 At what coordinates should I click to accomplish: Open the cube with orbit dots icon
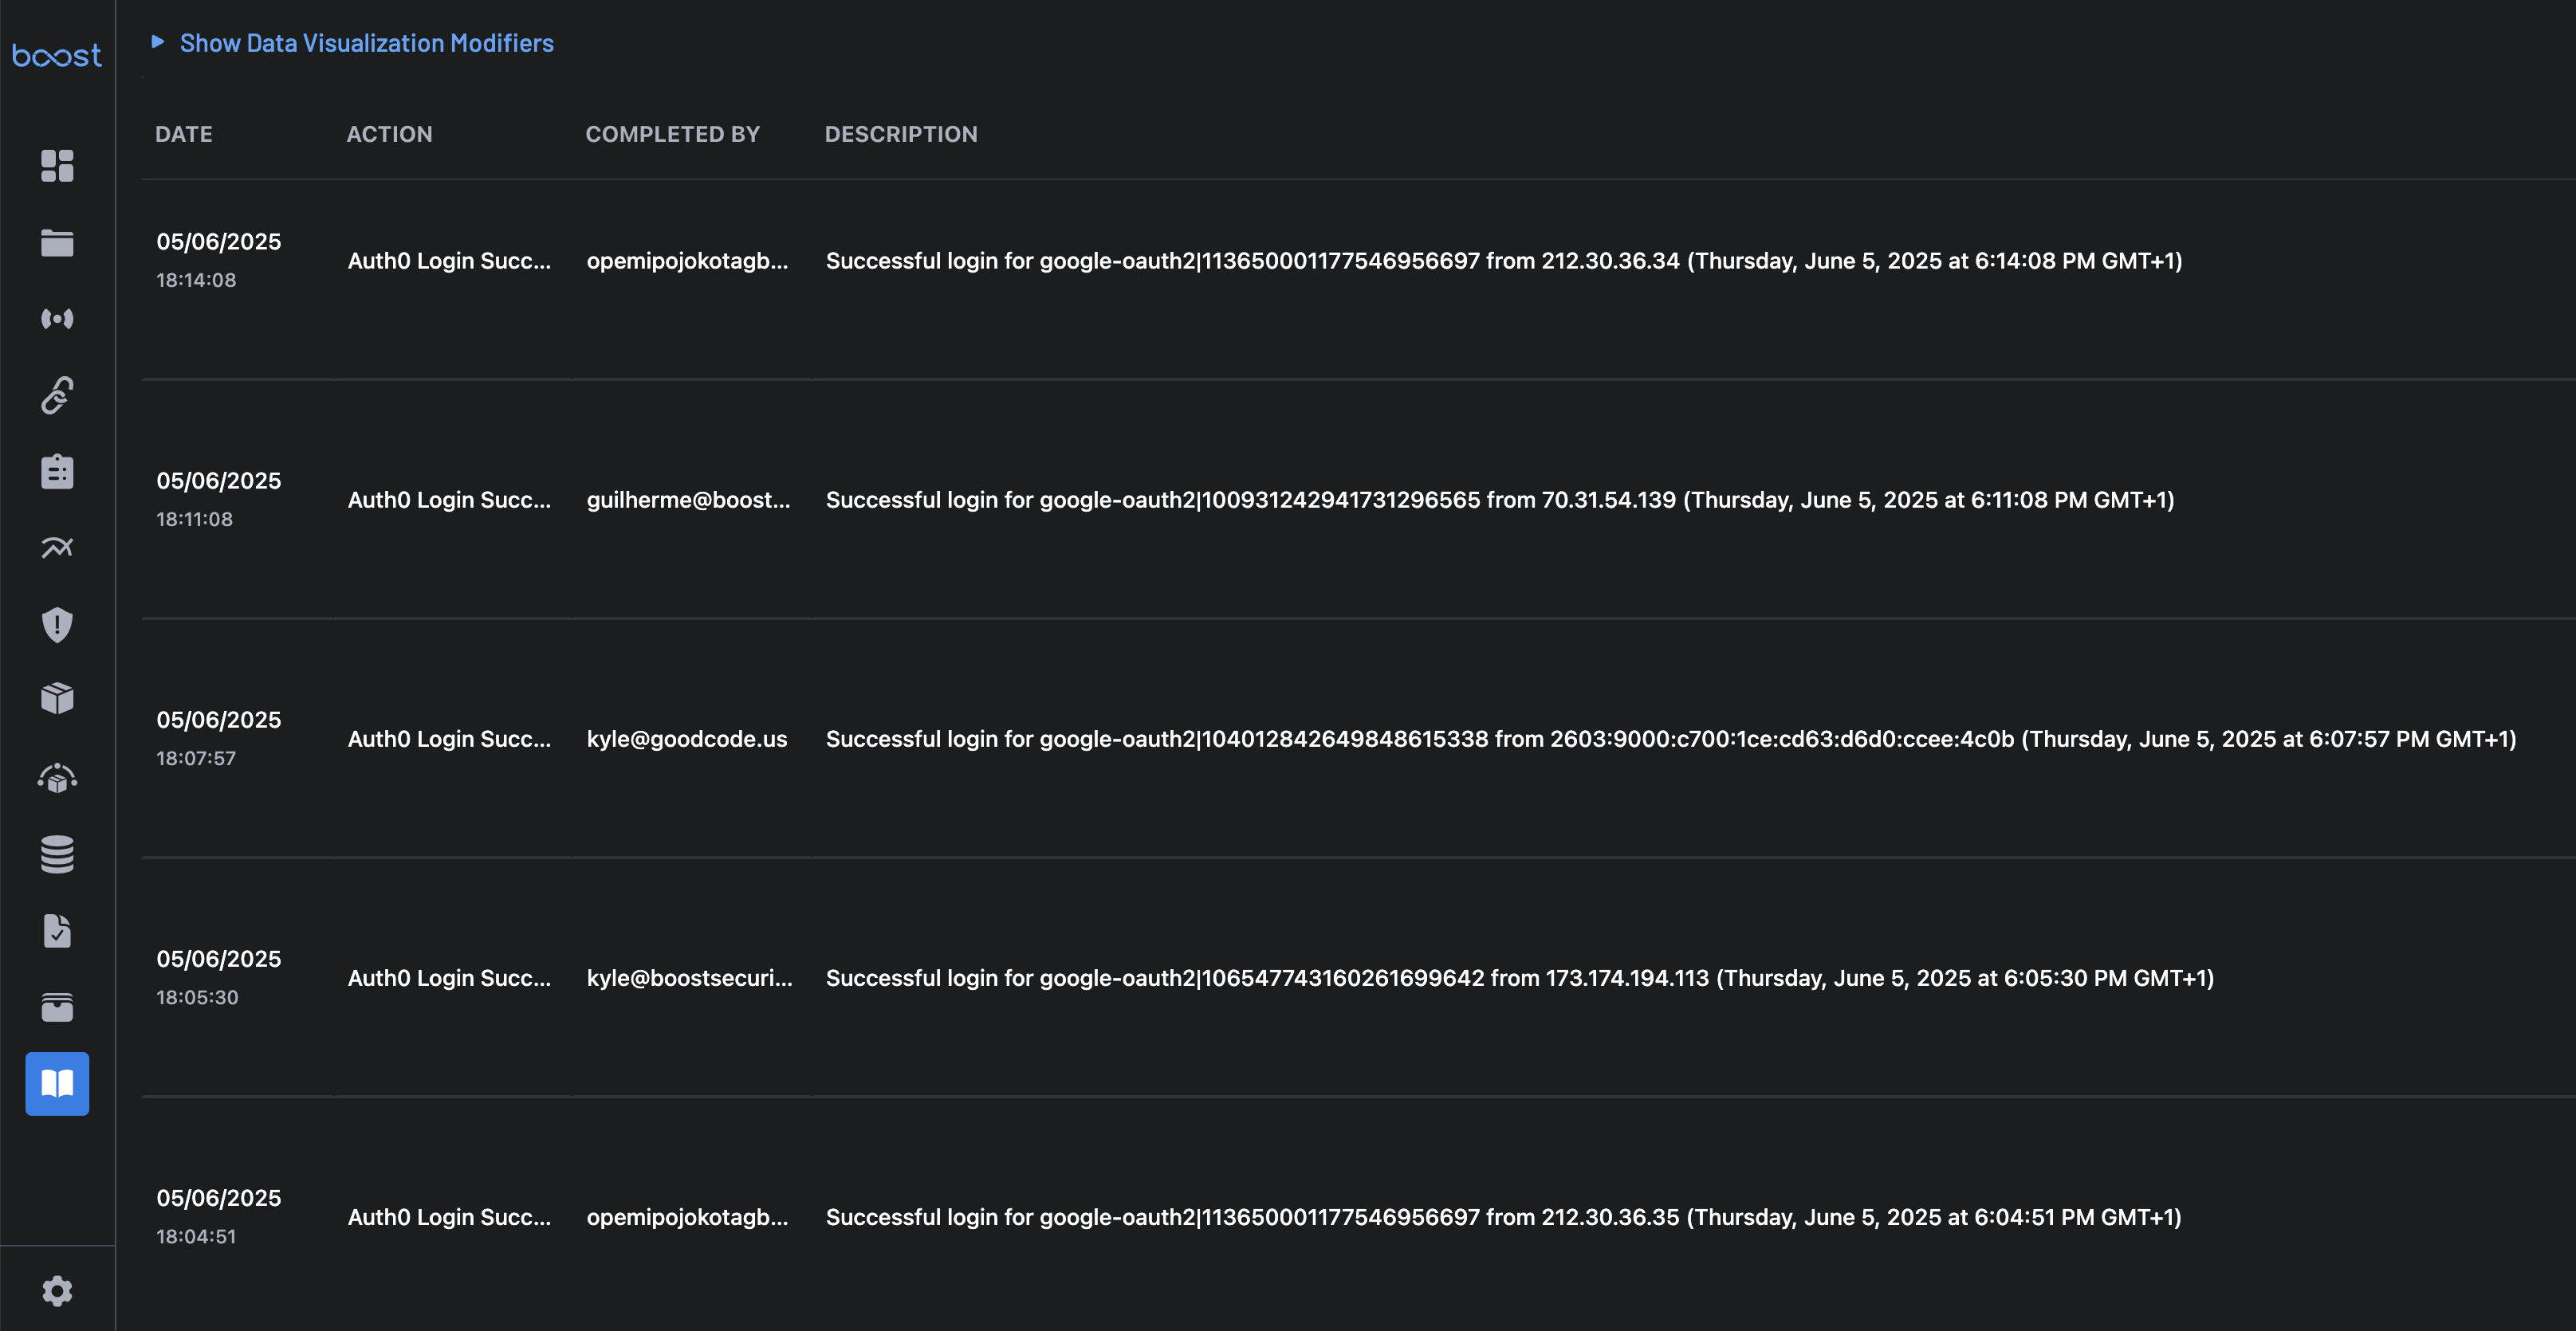point(57,778)
